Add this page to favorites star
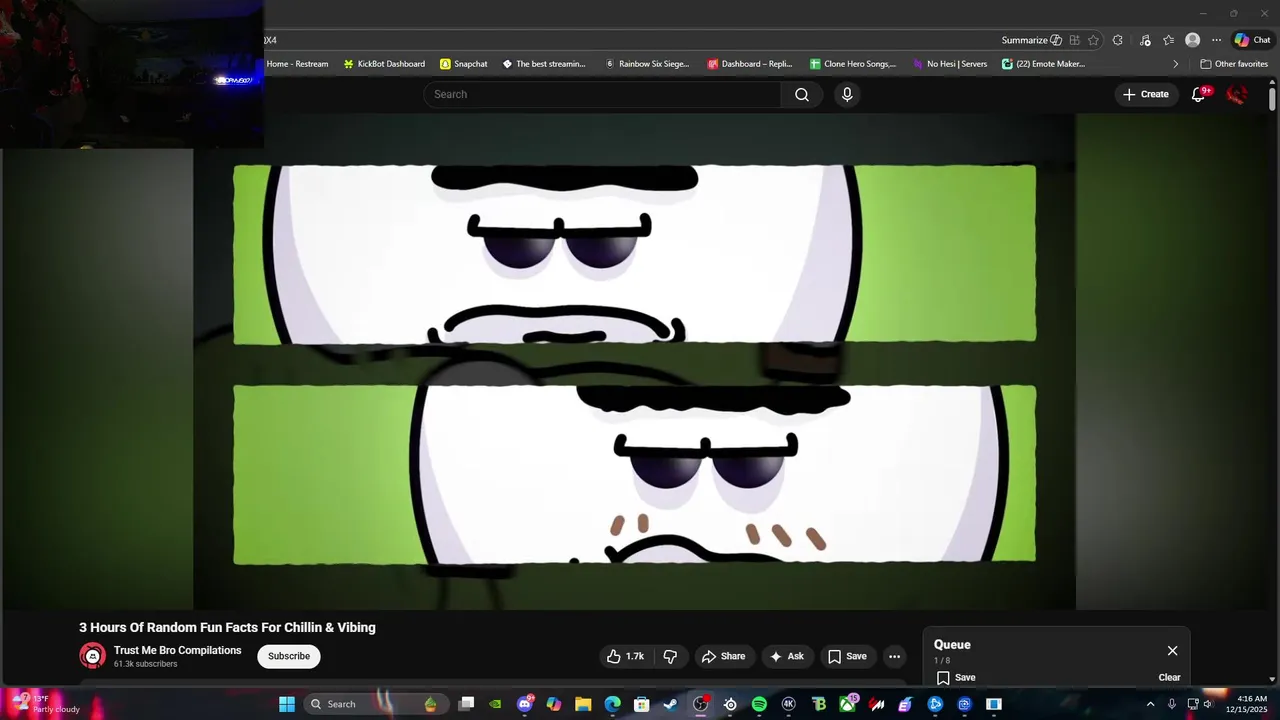The width and height of the screenshot is (1280, 720). pyautogui.click(x=1093, y=40)
